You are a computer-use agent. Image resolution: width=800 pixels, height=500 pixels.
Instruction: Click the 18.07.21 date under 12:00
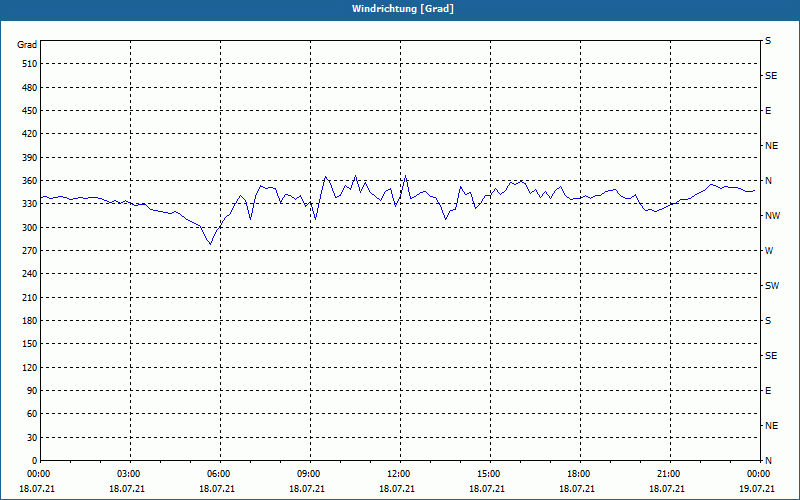pos(397,489)
